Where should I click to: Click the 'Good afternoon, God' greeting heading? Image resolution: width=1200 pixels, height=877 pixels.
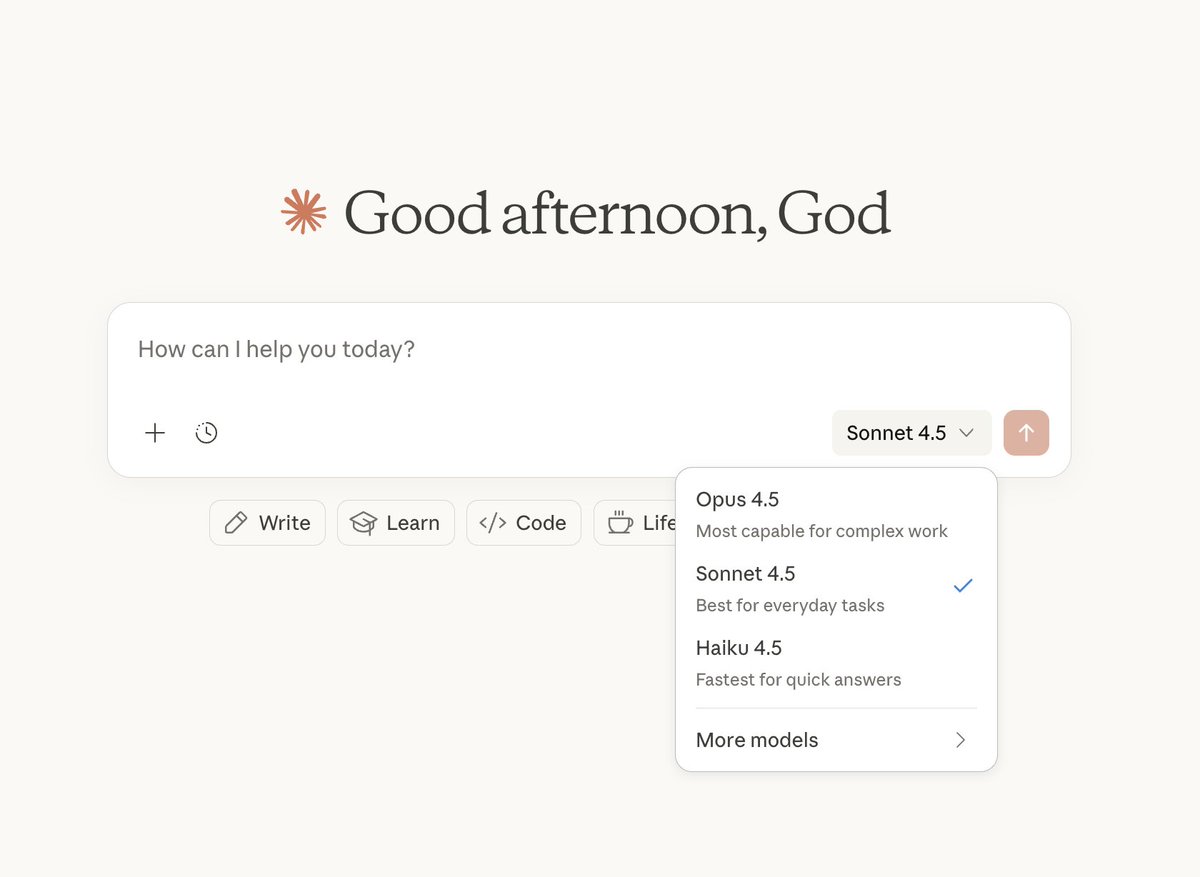click(617, 213)
